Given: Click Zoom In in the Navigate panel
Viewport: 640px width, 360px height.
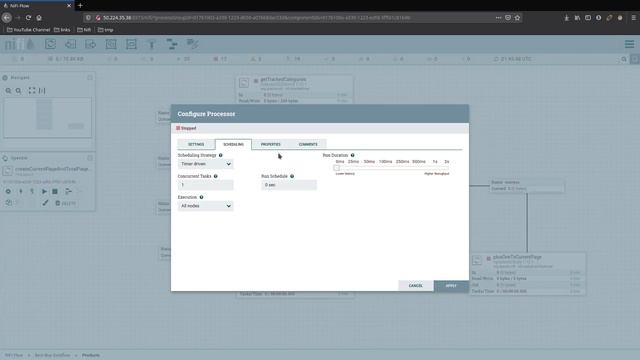Looking at the screenshot, I should [8, 91].
